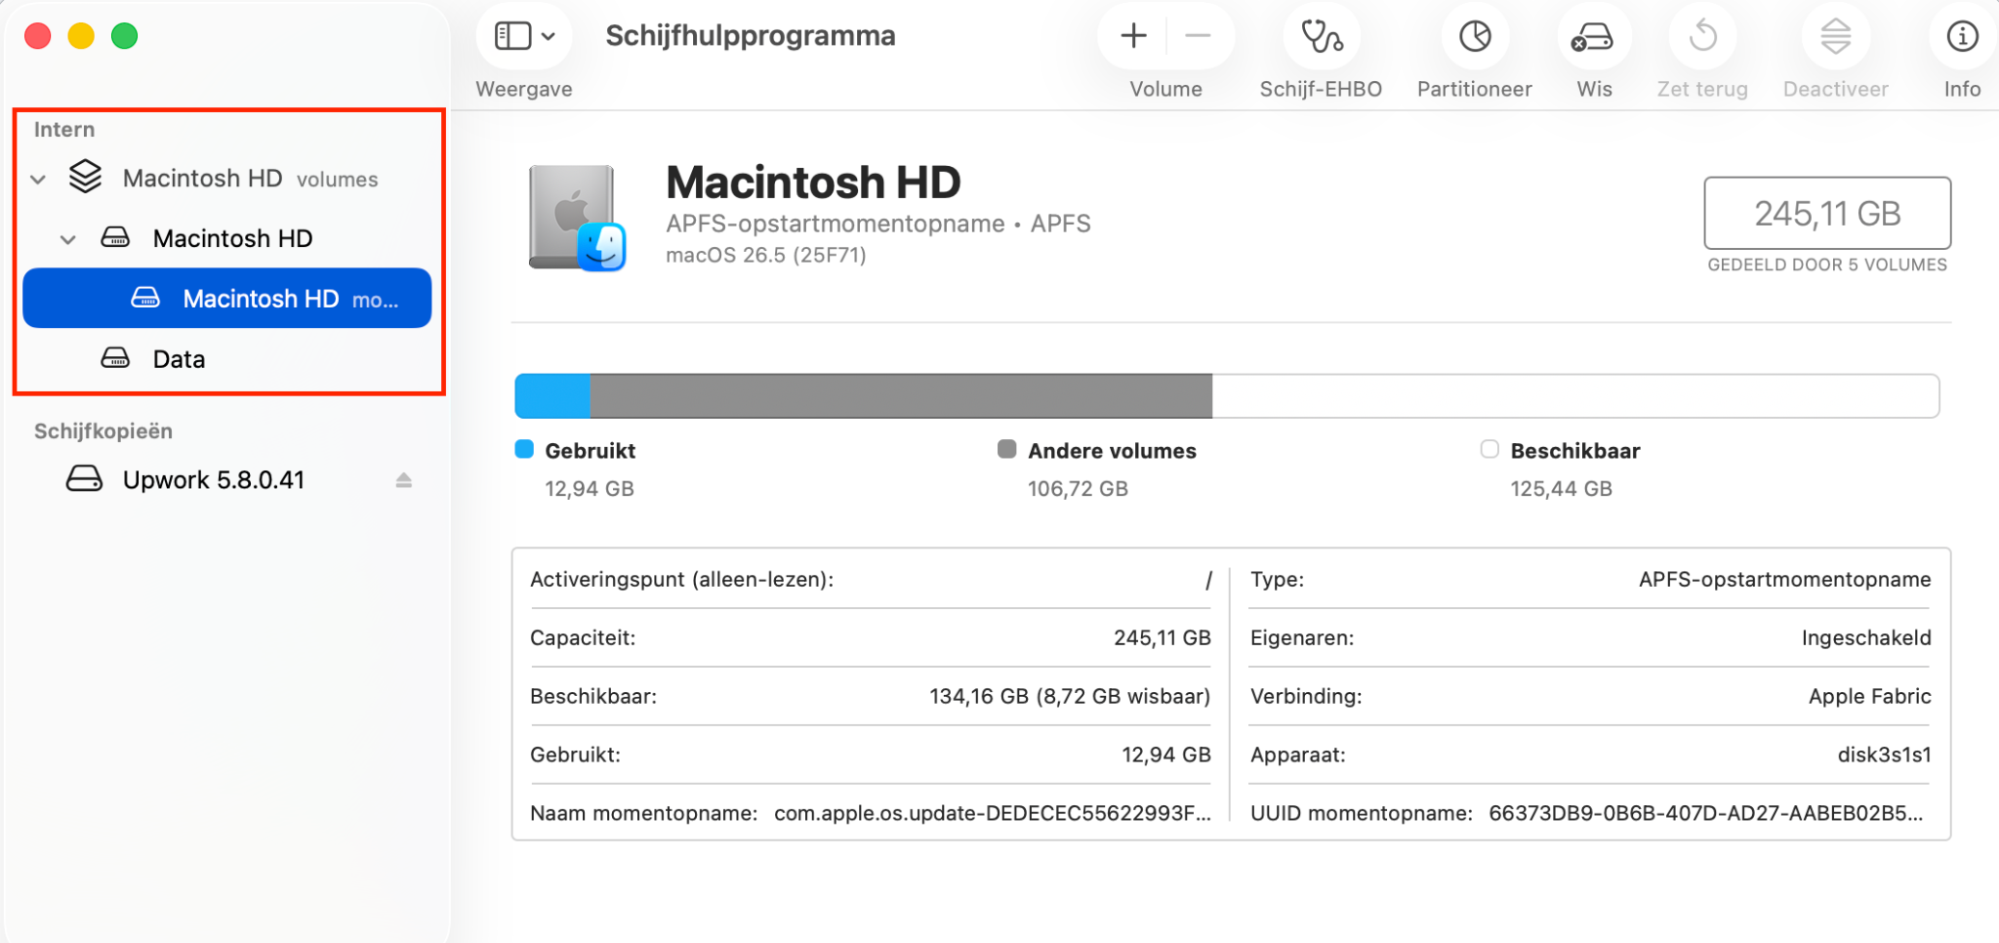
Task: Click the Verbinding 'Apple Fabric' value
Action: [1870, 696]
